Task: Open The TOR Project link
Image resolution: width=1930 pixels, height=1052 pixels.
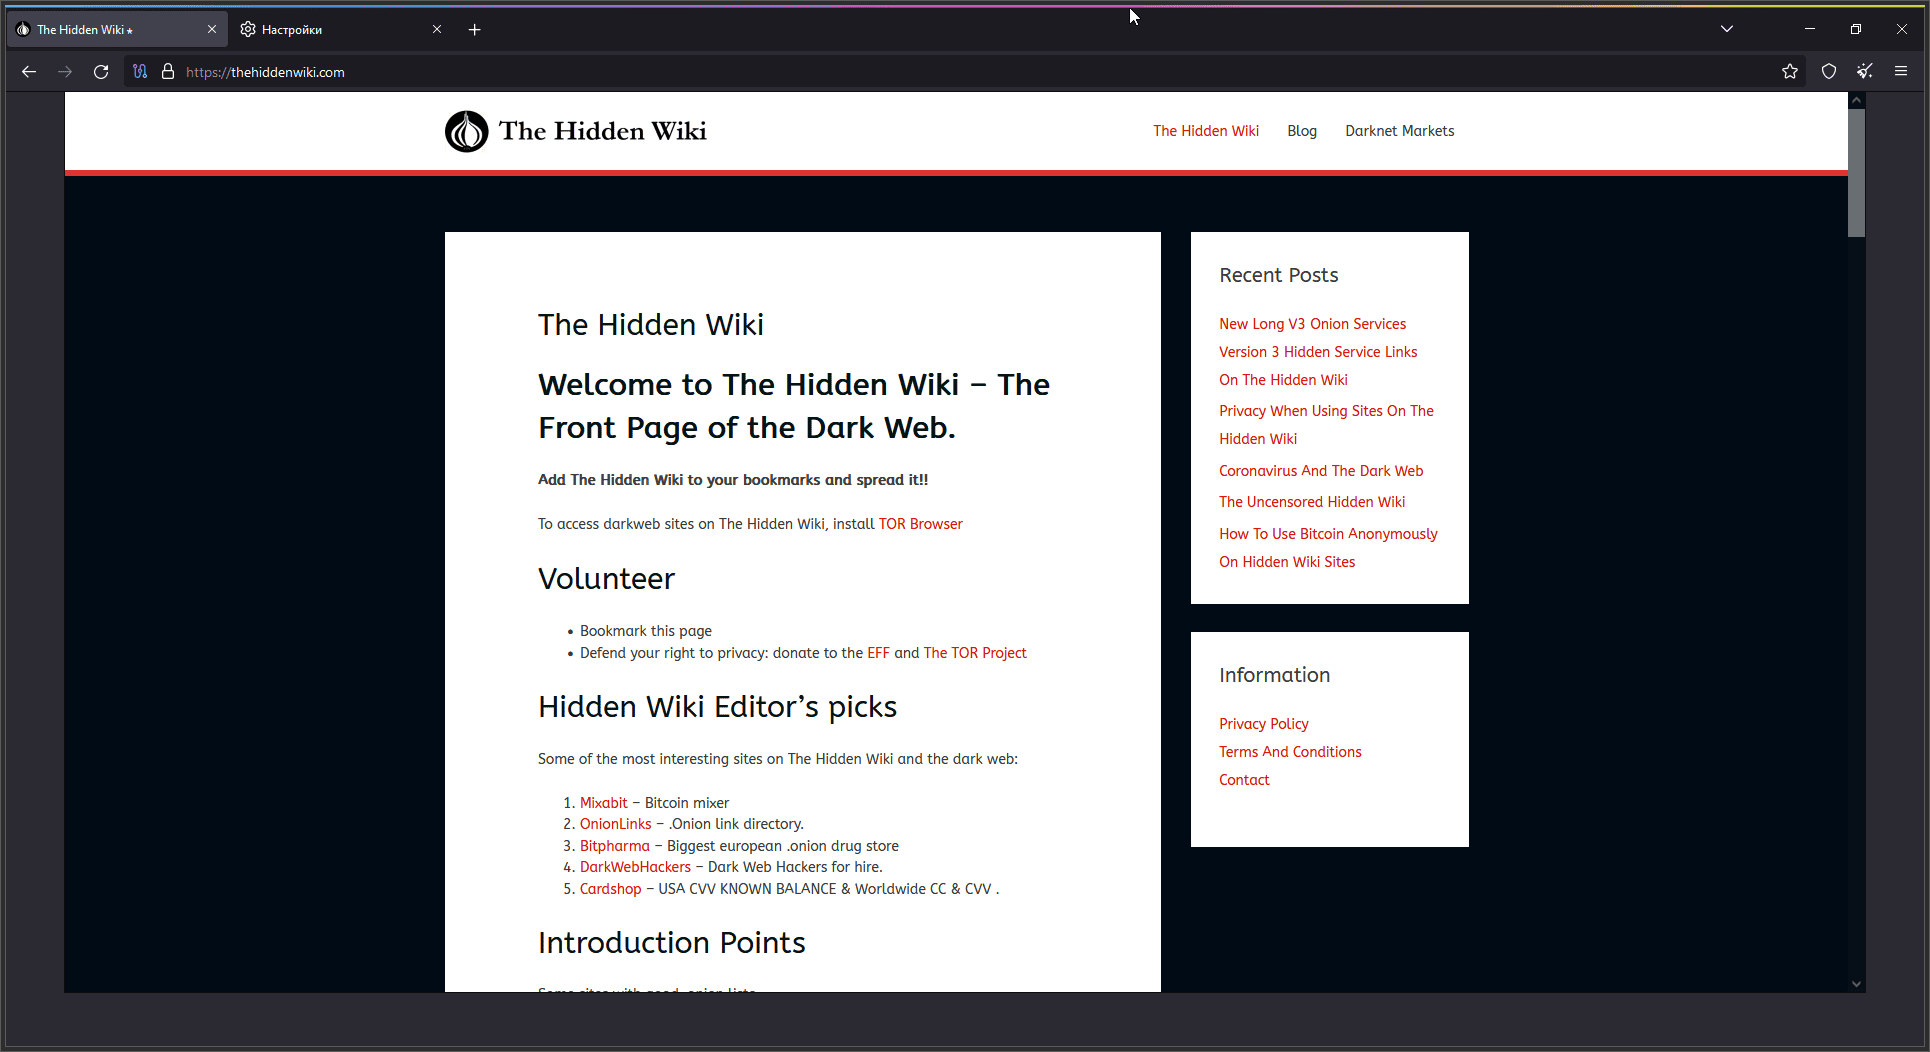Action: point(975,653)
